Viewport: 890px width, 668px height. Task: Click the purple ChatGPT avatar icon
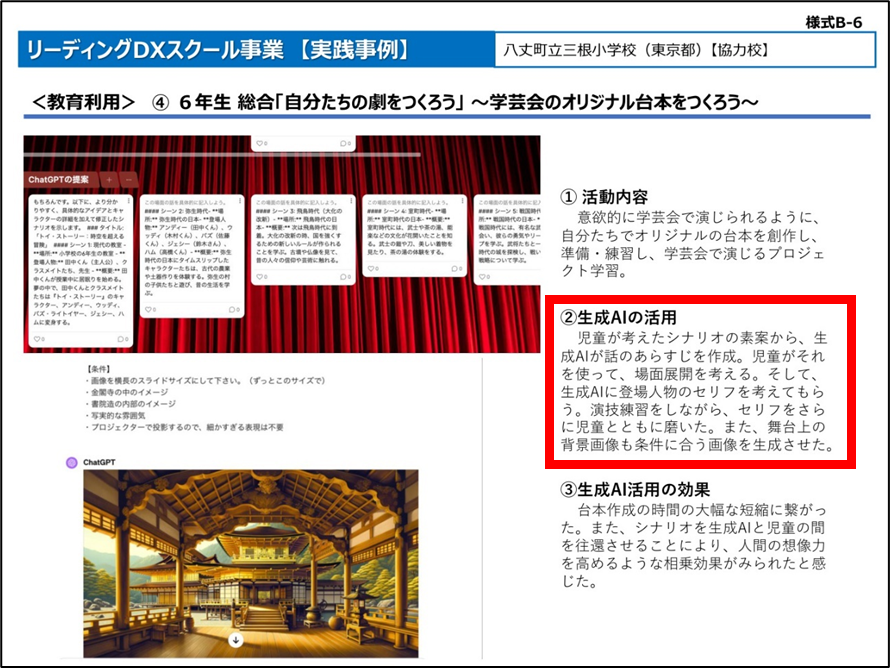point(72,462)
